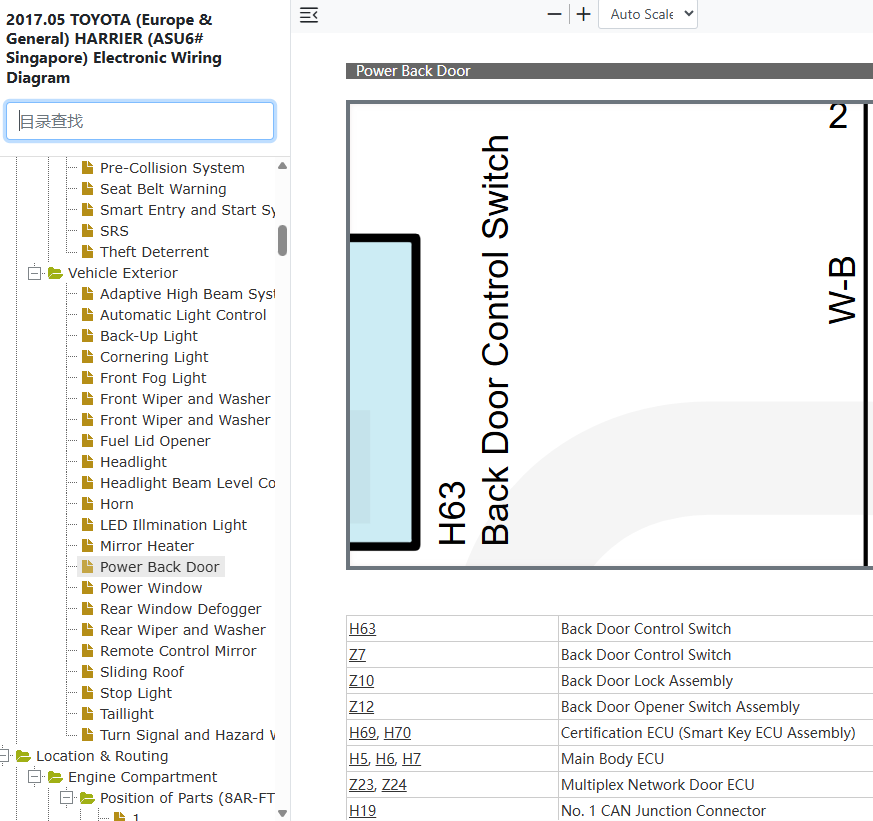Open Seat Belt Warning page
Image resolution: width=873 pixels, height=821 pixels.
tap(163, 189)
